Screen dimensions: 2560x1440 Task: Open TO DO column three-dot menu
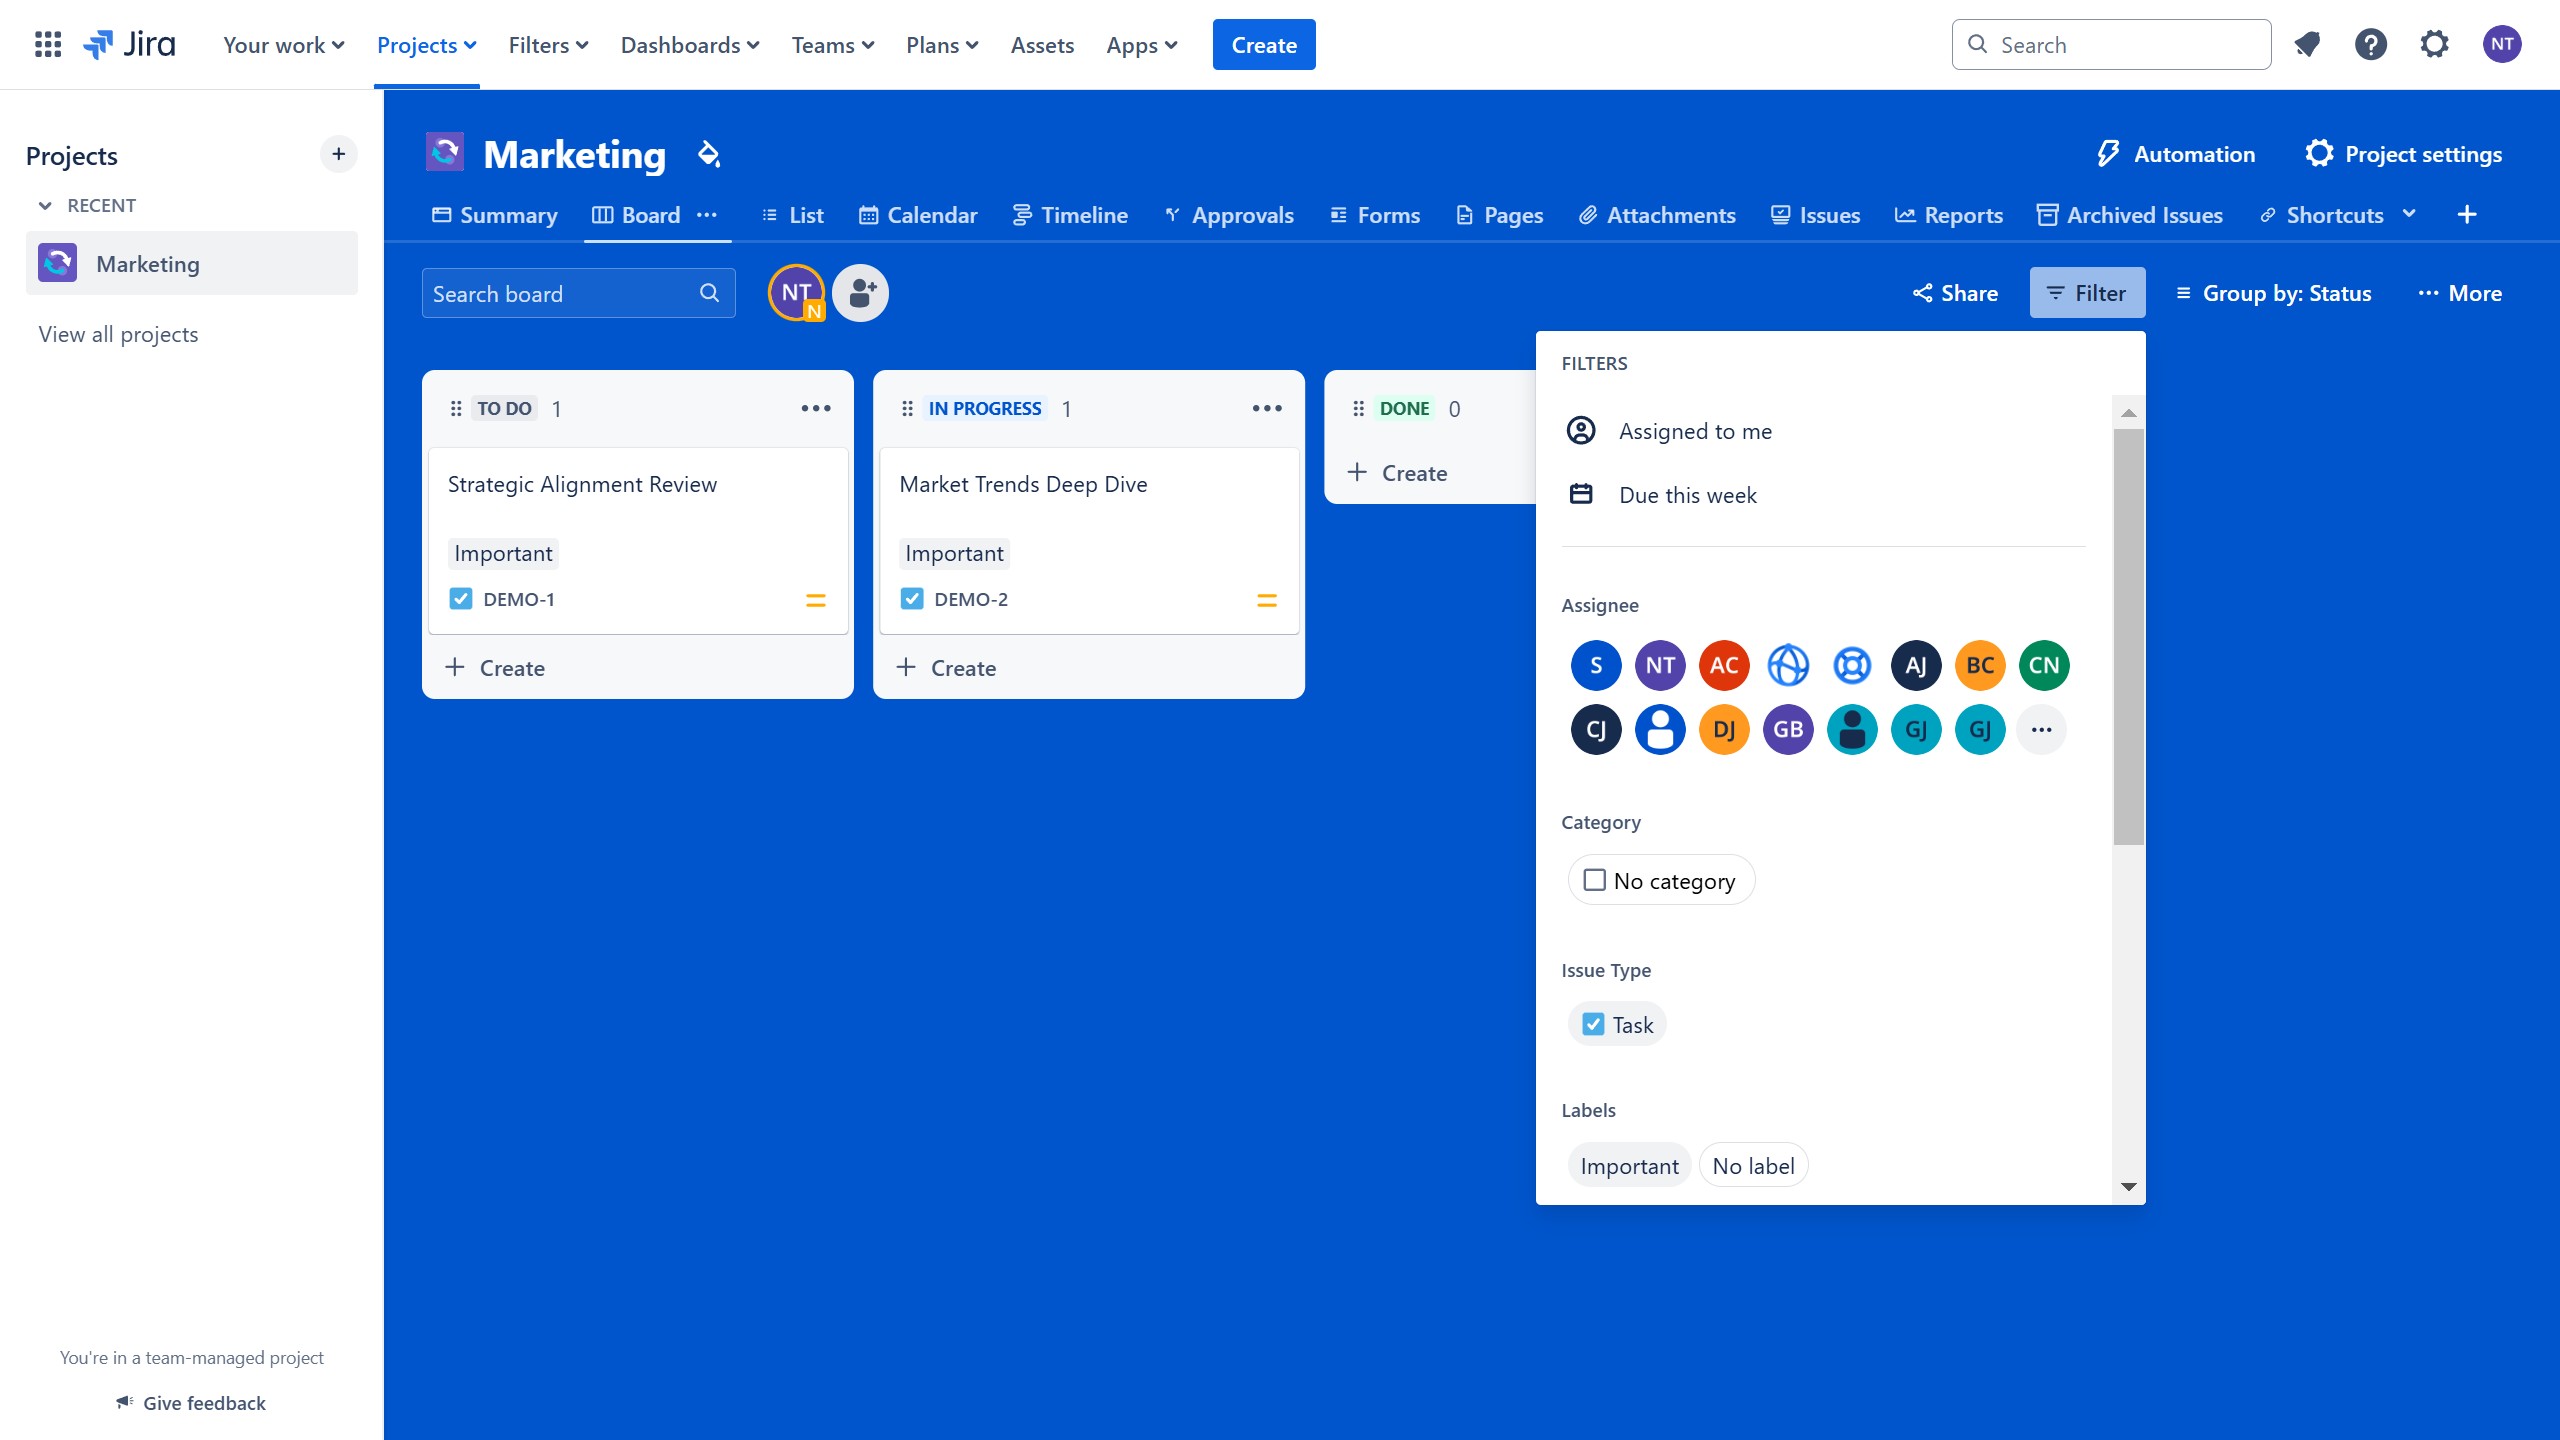coord(815,408)
